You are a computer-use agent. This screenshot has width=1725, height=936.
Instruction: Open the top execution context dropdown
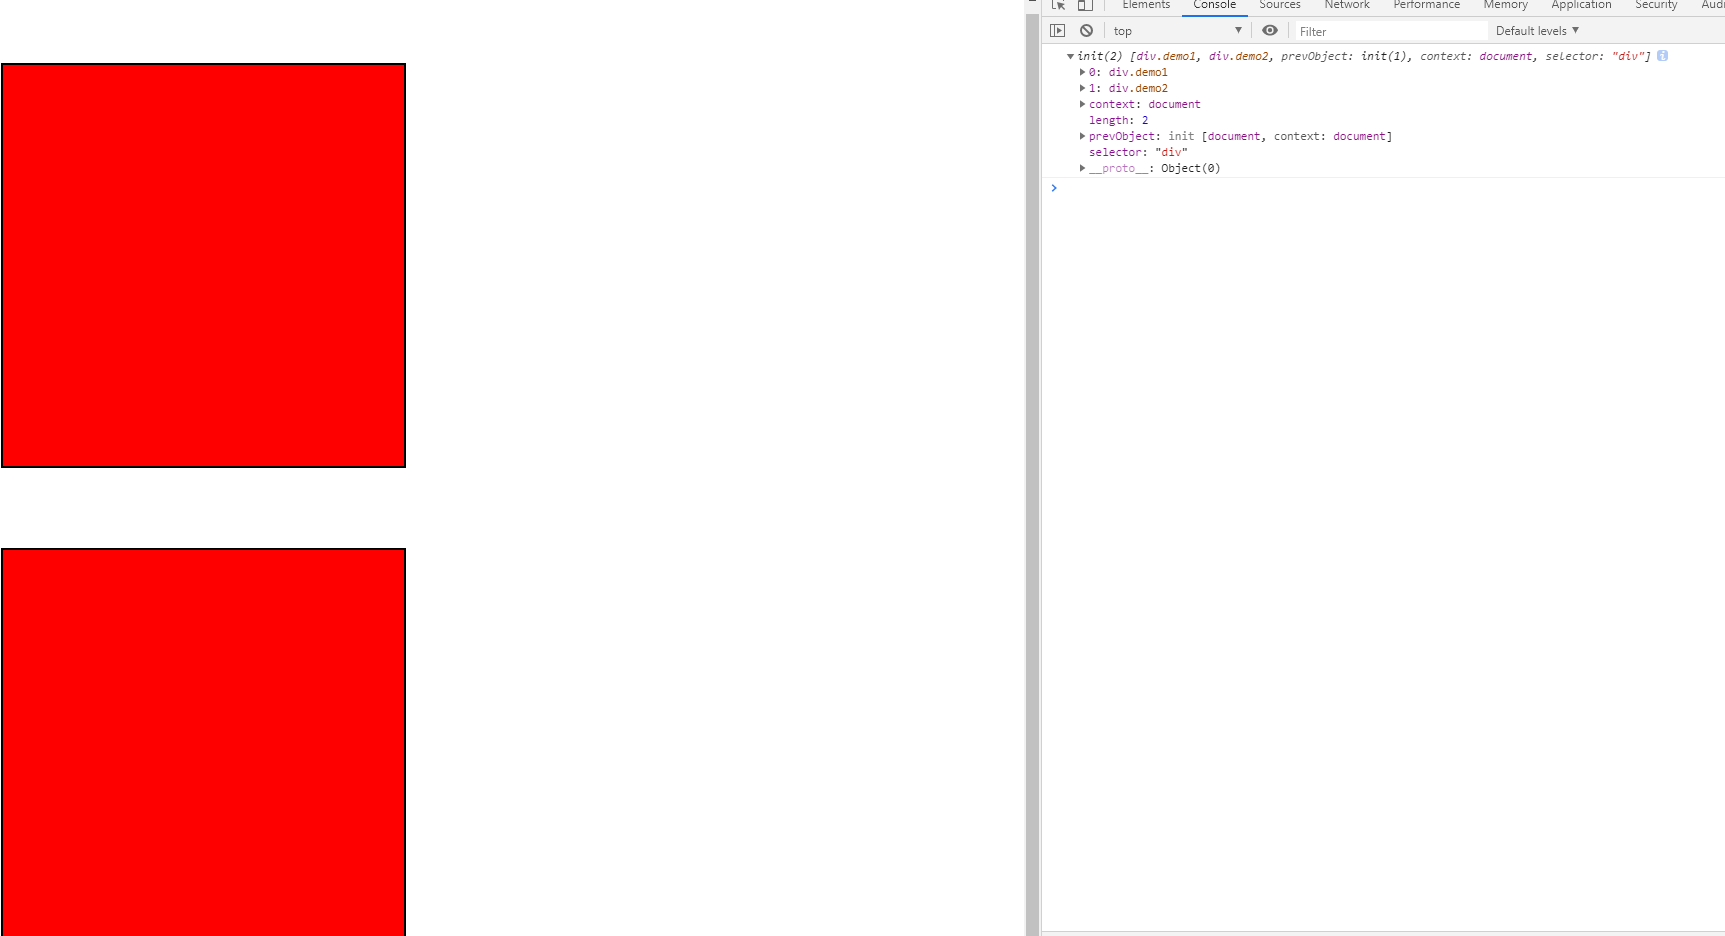[1177, 31]
